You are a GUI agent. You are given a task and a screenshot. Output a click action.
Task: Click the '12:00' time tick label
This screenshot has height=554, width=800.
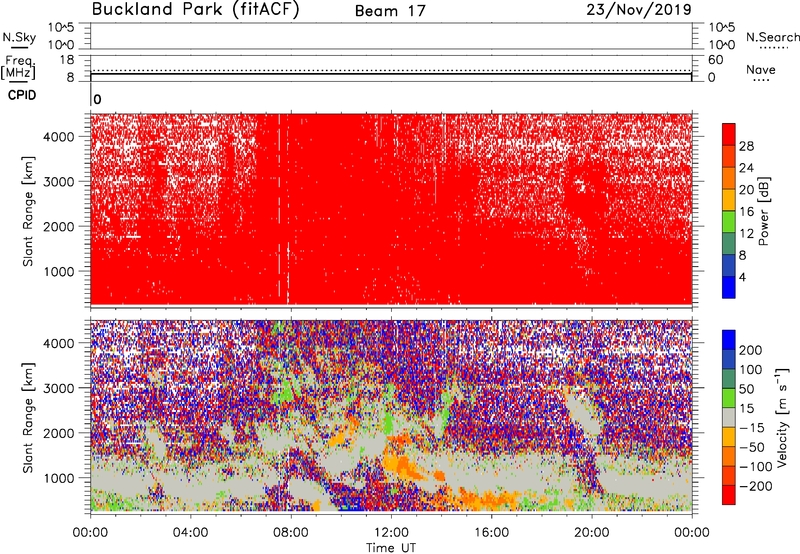coord(391,533)
